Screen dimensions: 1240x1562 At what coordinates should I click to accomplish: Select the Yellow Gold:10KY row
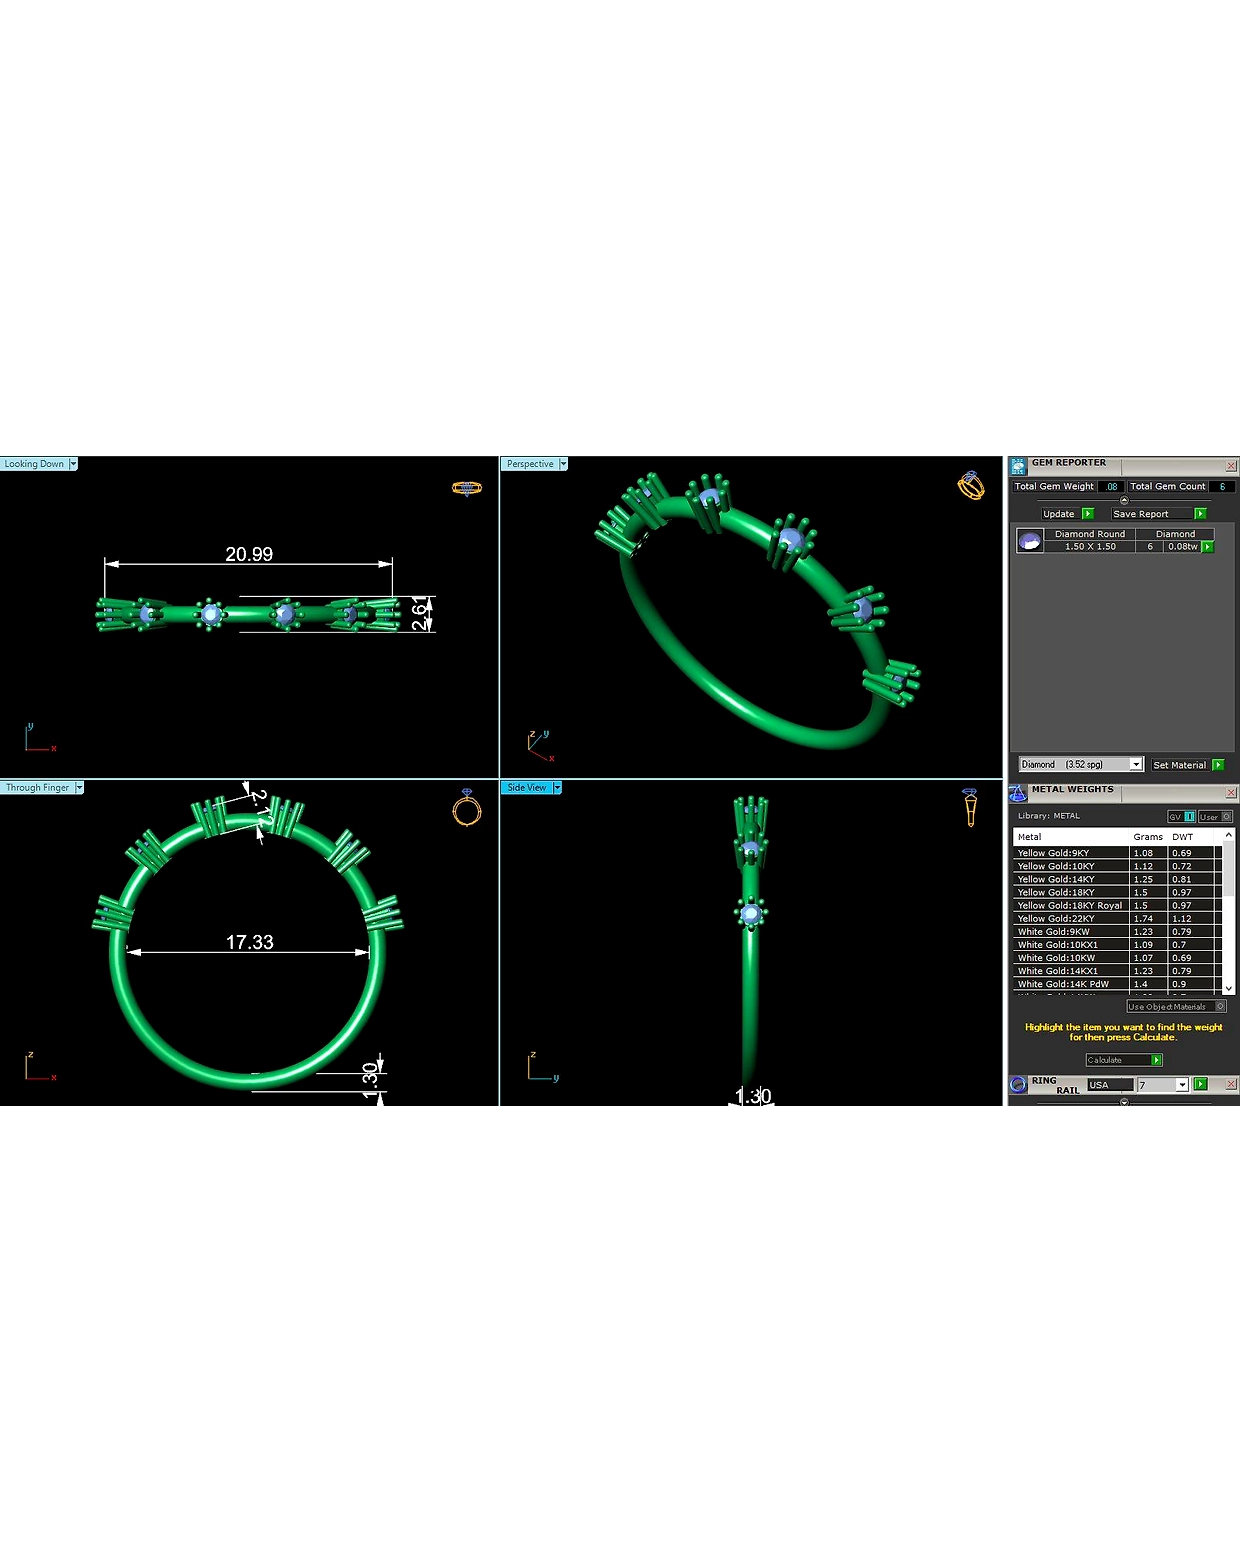pos(1117,866)
